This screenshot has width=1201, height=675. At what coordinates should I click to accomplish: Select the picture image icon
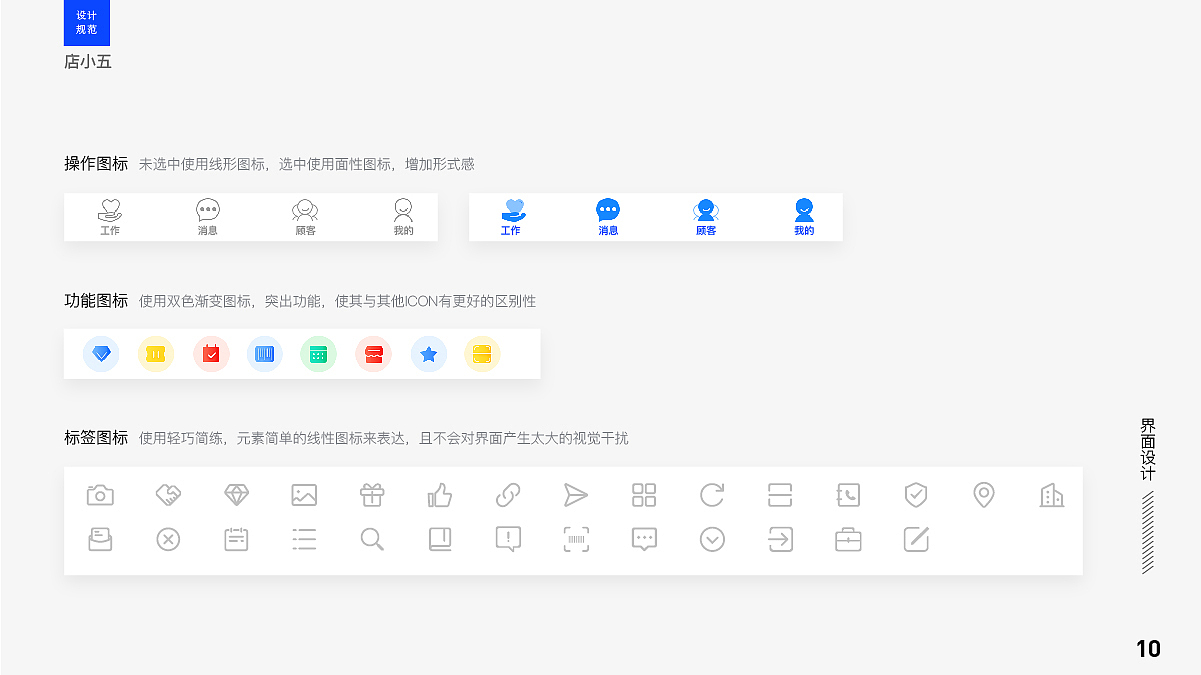(x=304, y=495)
